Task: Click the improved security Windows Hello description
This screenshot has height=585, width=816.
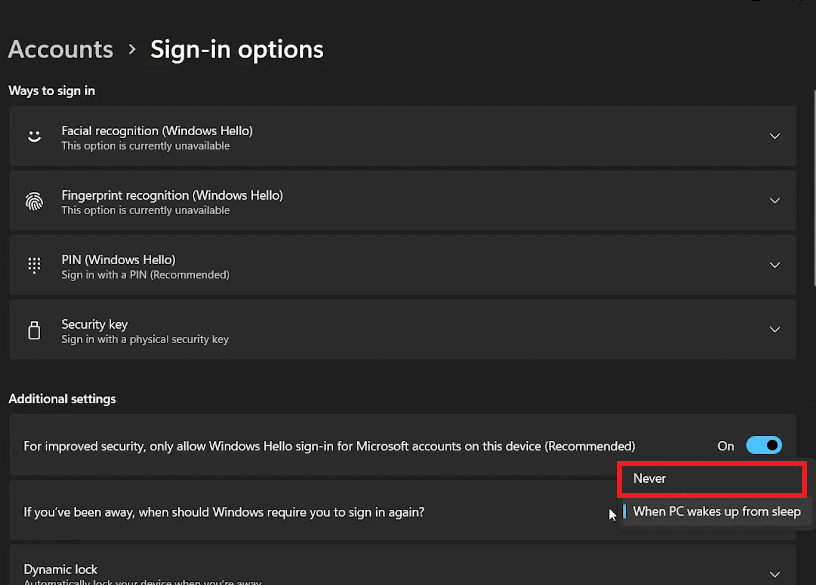Action: pyautogui.click(x=329, y=447)
